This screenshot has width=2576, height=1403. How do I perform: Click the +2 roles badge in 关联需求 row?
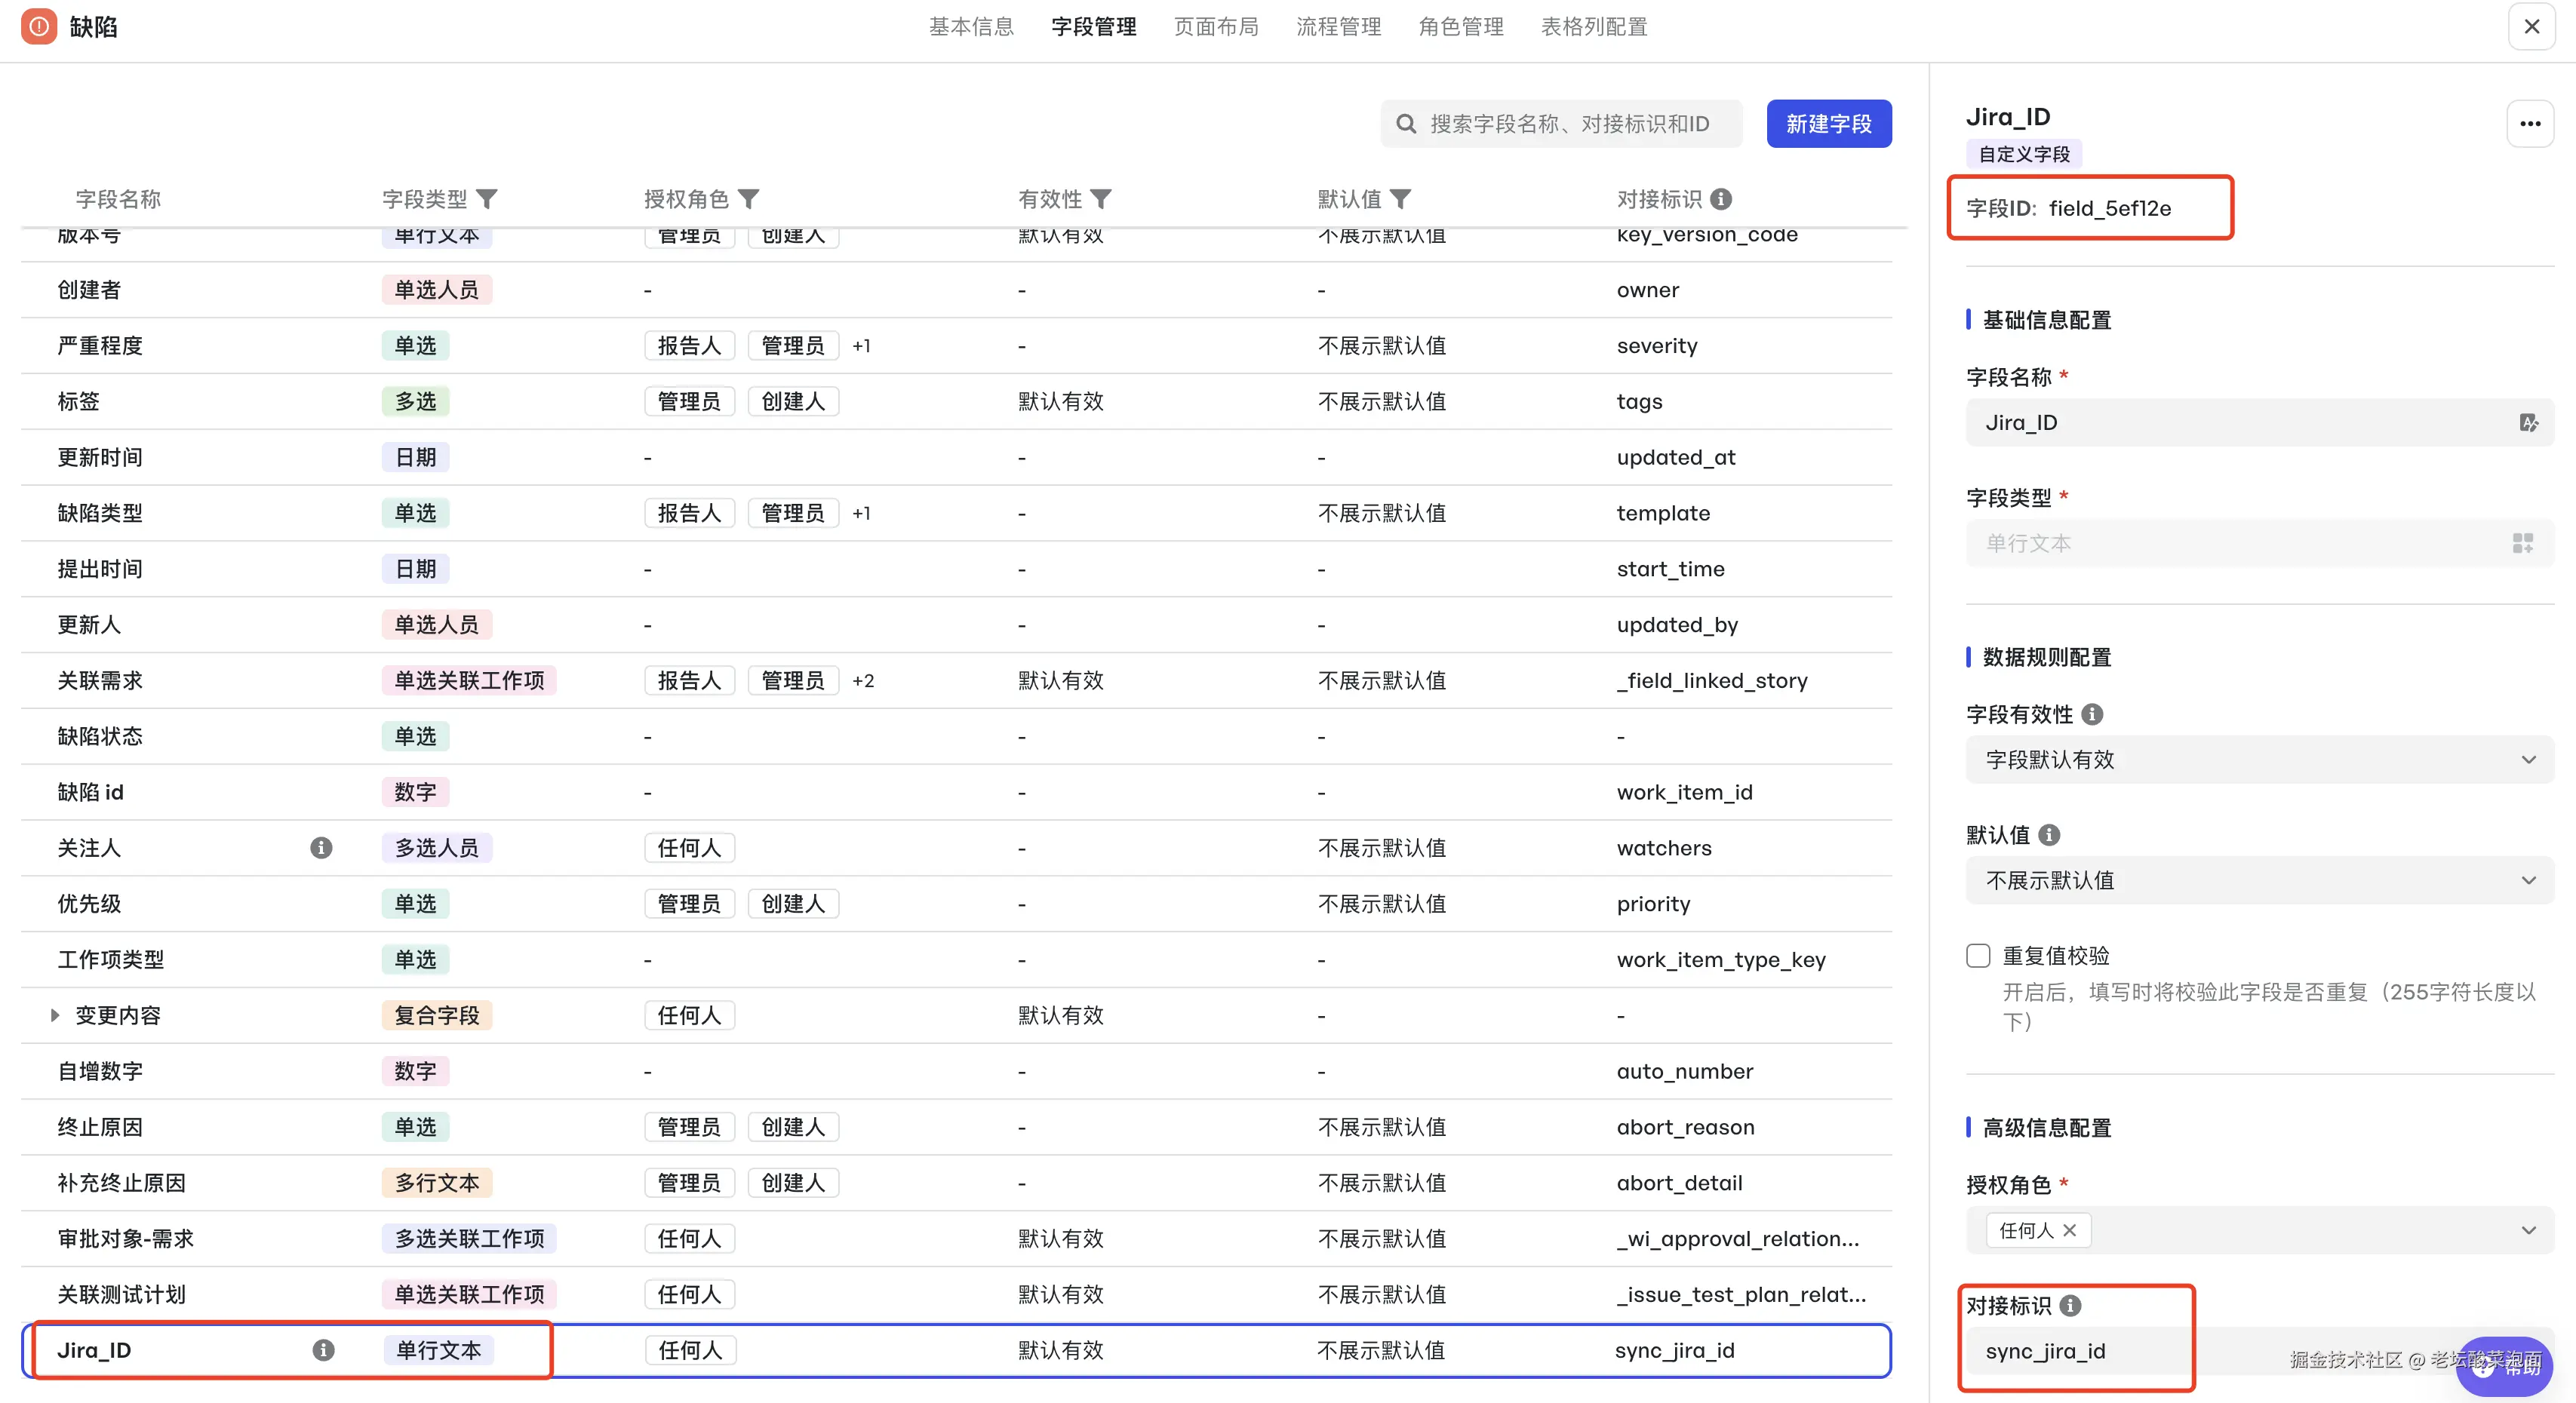863,681
